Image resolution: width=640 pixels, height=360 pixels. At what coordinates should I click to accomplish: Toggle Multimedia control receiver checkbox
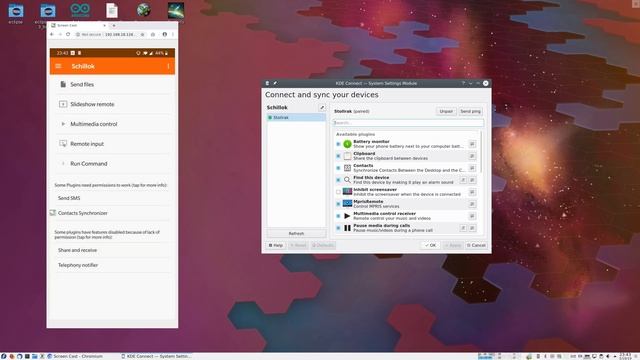click(x=338, y=216)
